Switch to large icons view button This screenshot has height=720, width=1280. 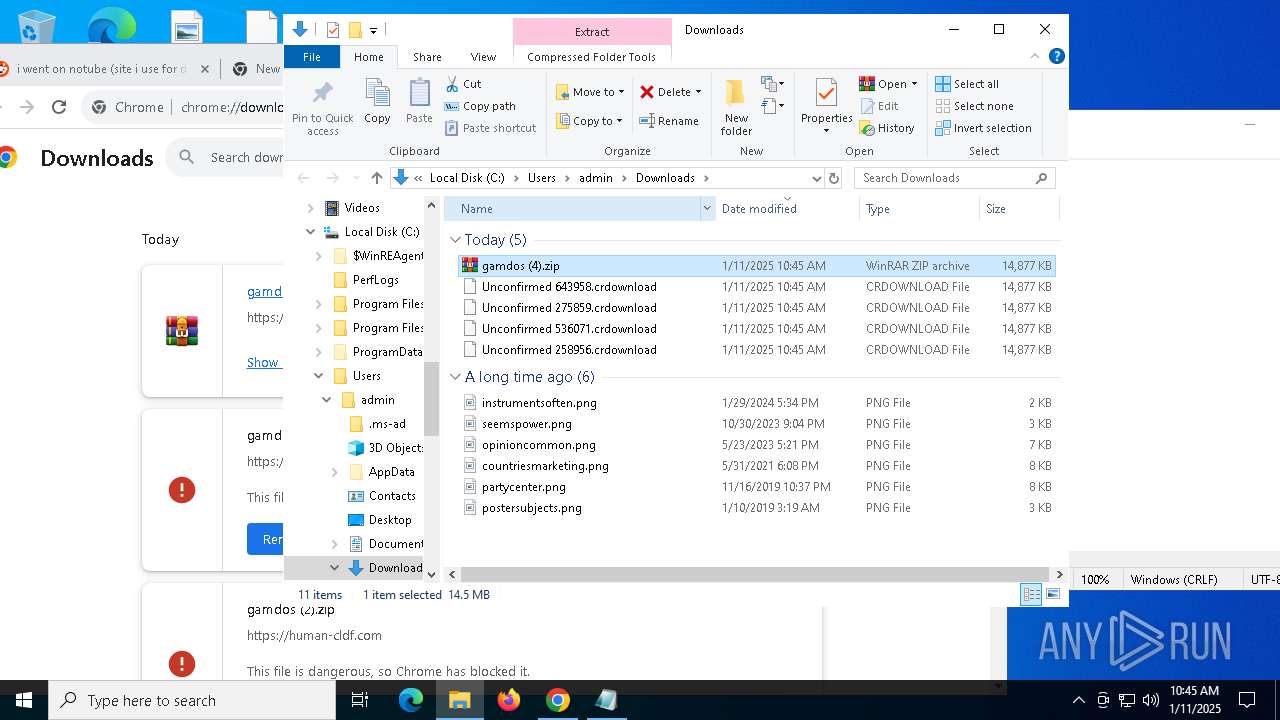coord(1052,594)
